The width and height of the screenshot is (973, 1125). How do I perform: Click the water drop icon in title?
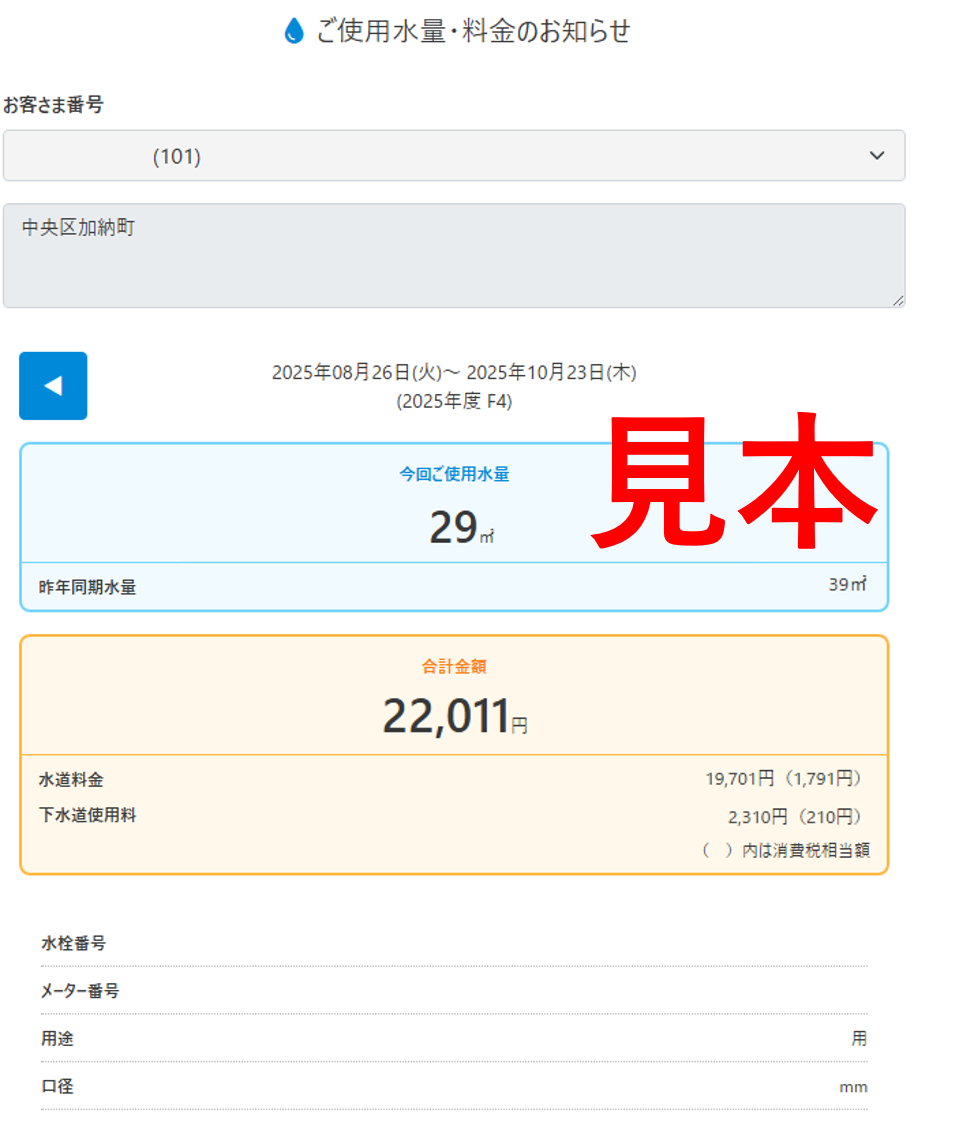pyautogui.click(x=293, y=31)
